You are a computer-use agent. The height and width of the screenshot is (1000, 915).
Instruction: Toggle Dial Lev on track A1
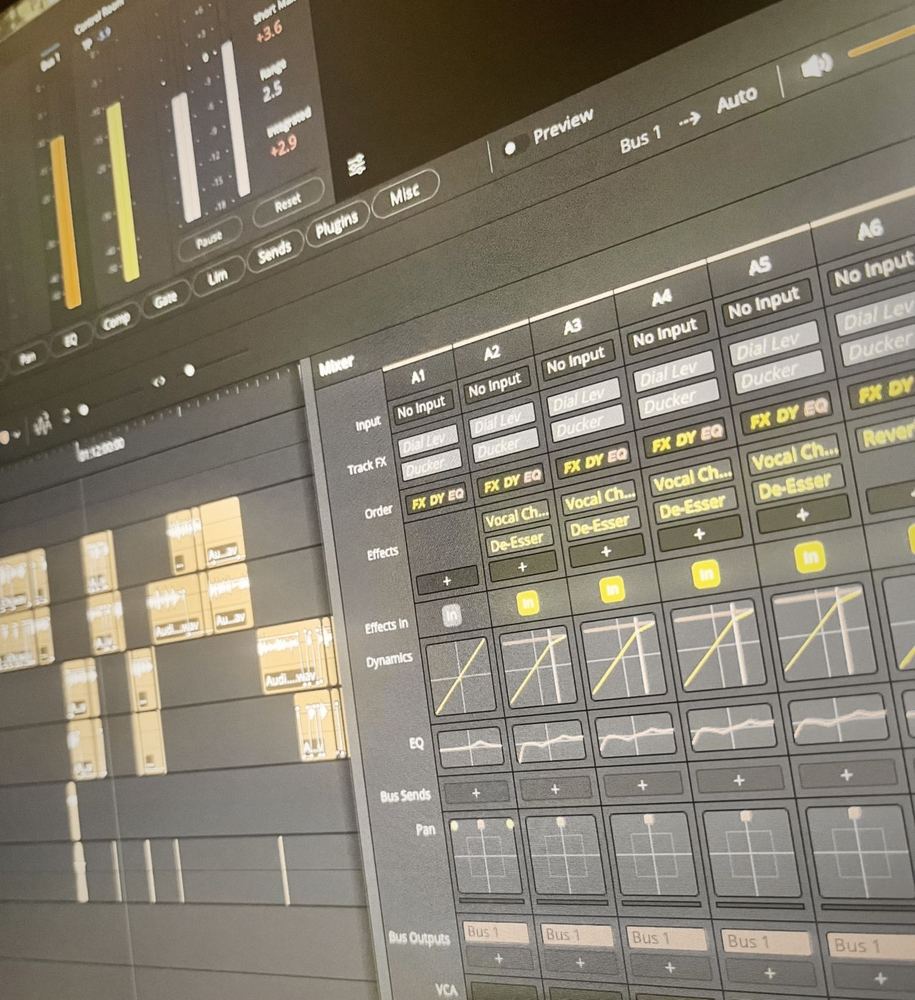pos(426,440)
